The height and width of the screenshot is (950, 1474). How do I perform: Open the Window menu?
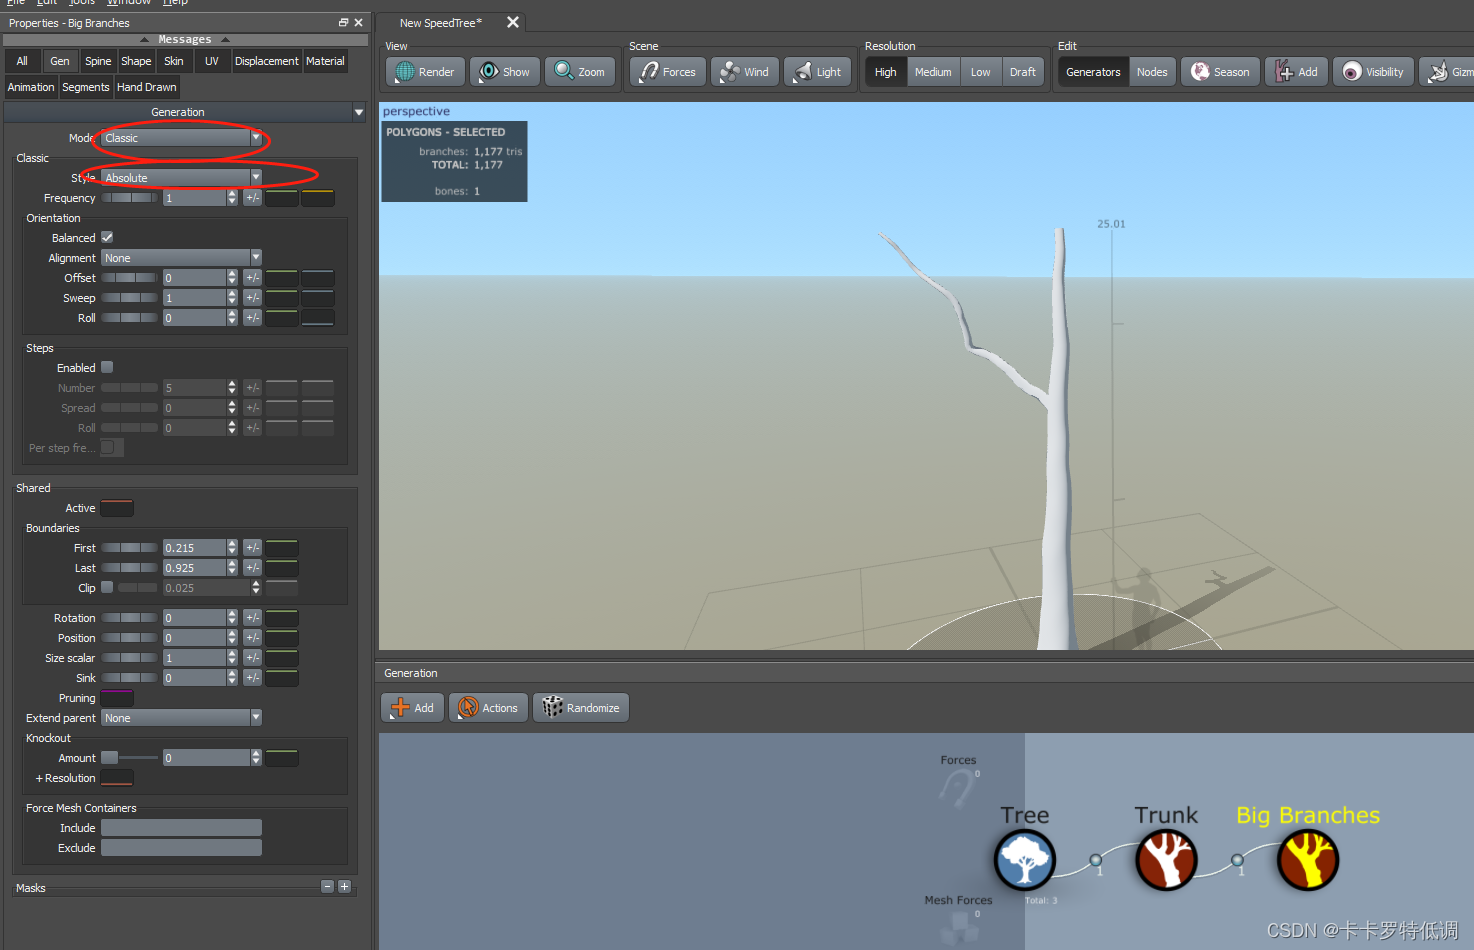(x=129, y=2)
